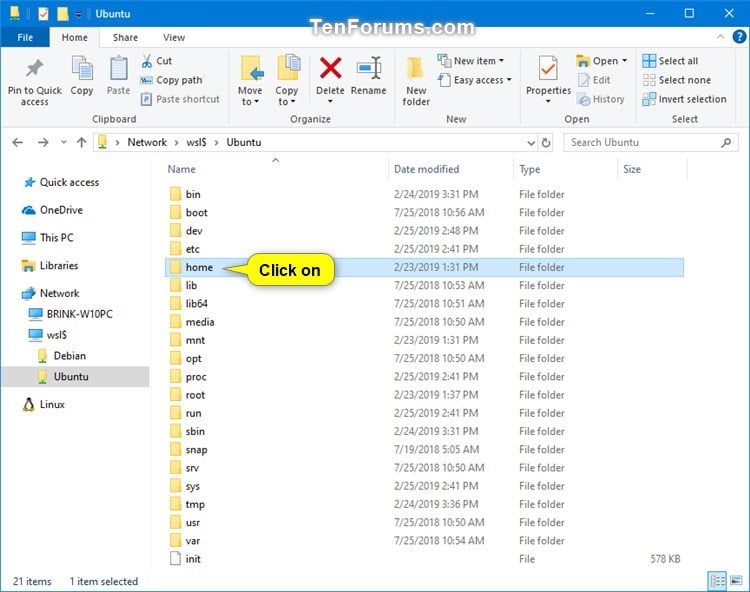Viewport: 750px width, 592px height.
Task: Click the Cut scissors icon
Action: point(146,61)
